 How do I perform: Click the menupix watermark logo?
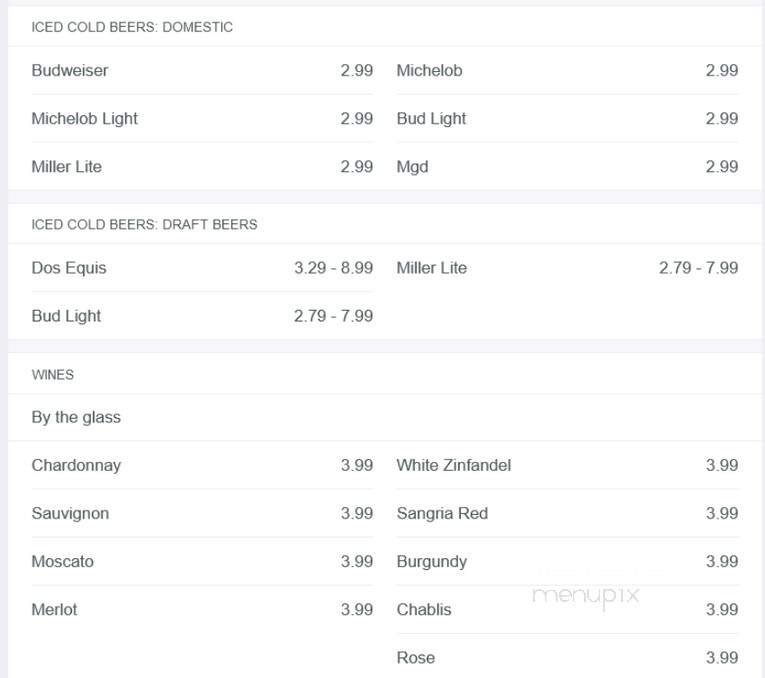pos(585,596)
